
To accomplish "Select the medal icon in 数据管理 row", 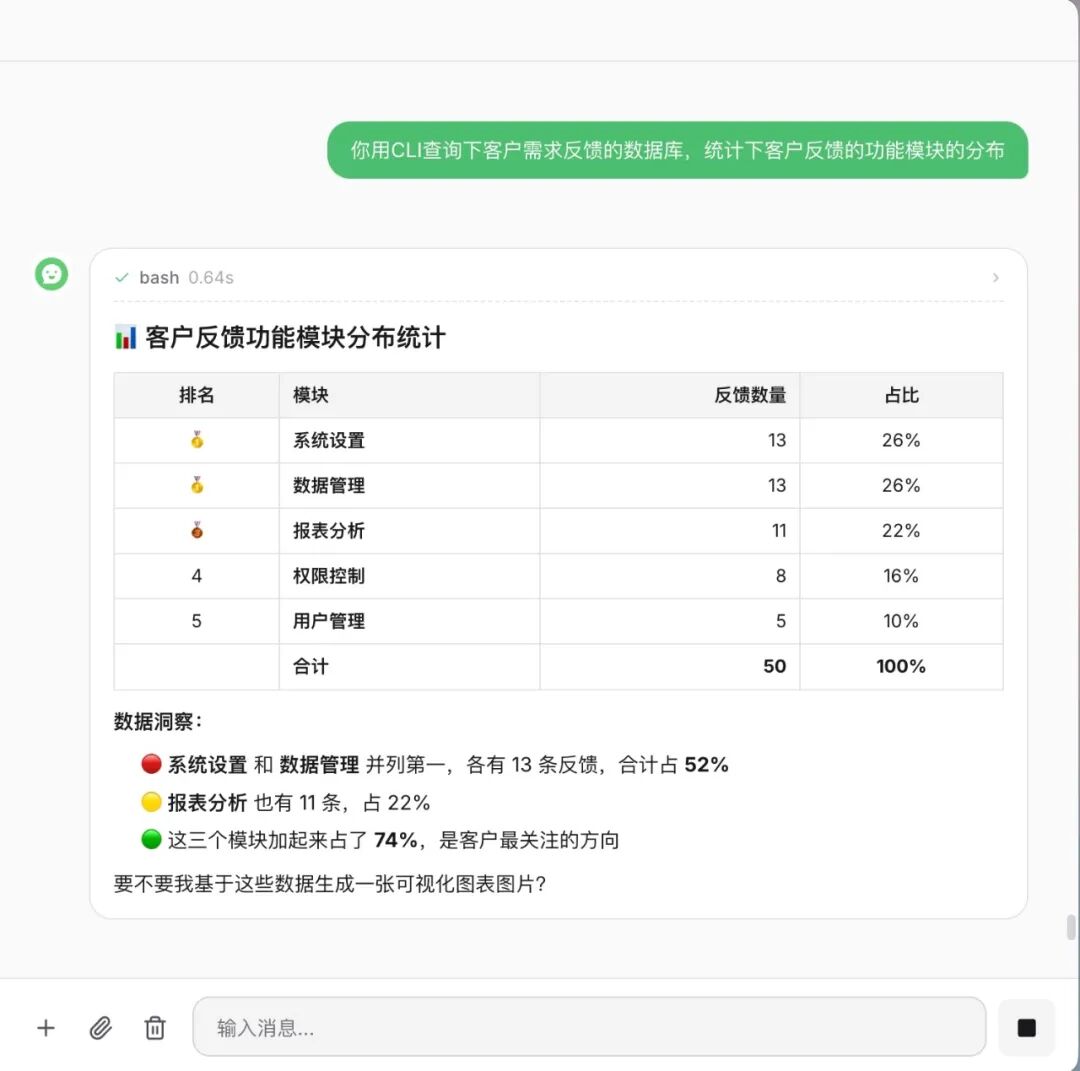I will click(197, 486).
